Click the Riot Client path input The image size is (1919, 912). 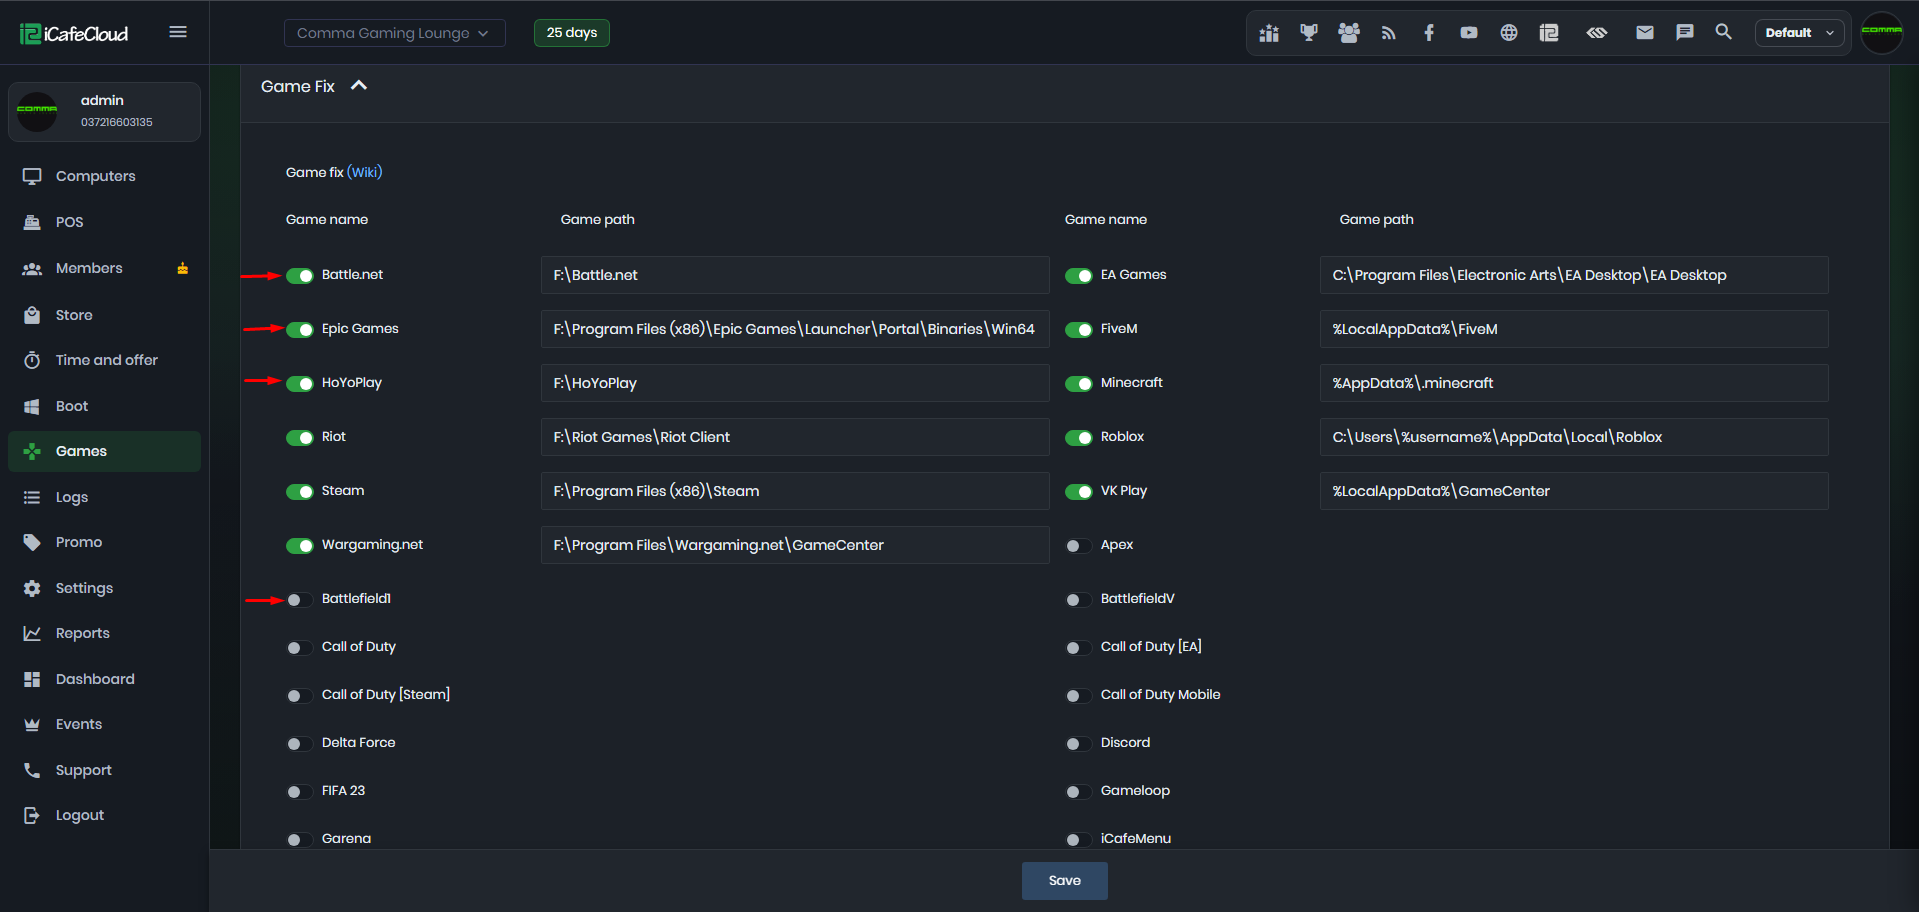click(795, 437)
